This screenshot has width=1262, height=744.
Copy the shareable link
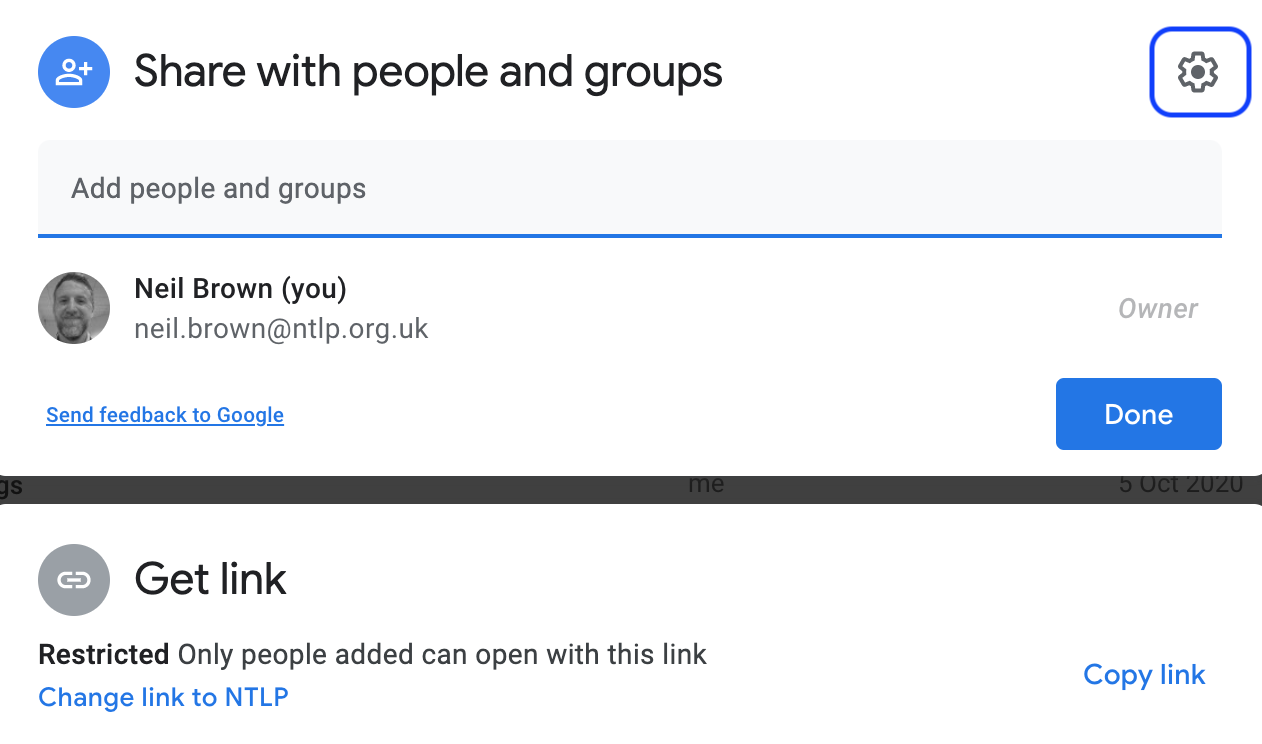(x=1144, y=675)
